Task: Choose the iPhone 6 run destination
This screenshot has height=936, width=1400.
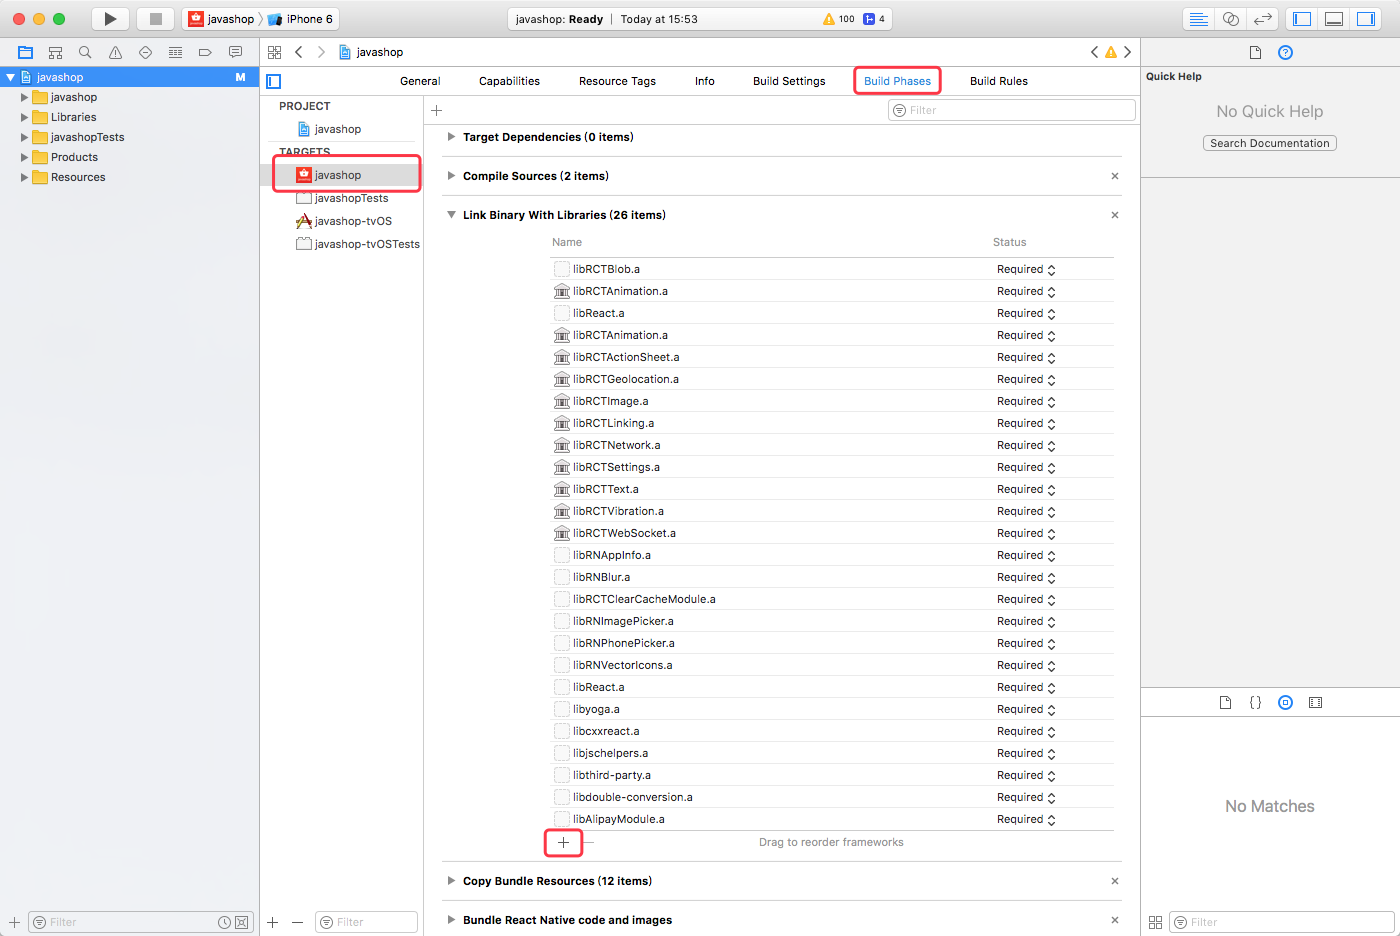Action: tap(301, 19)
